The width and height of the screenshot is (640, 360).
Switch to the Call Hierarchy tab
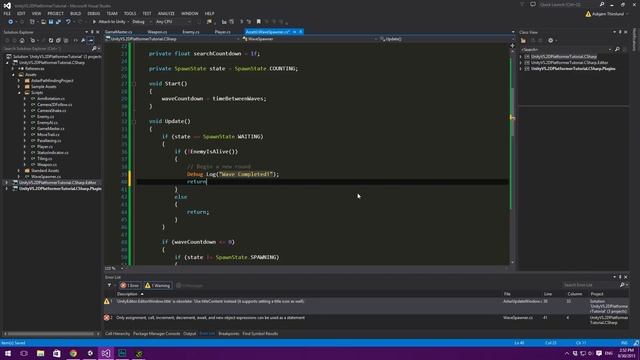click(118, 334)
